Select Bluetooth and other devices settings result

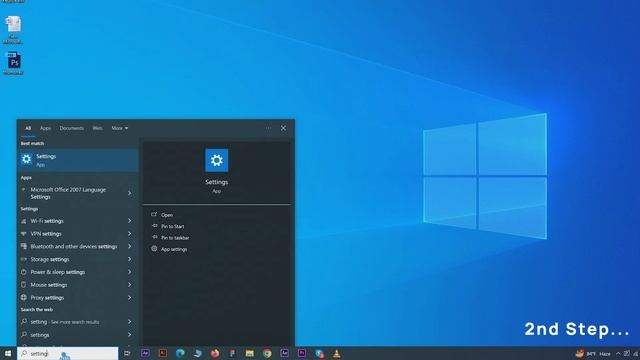point(78,247)
